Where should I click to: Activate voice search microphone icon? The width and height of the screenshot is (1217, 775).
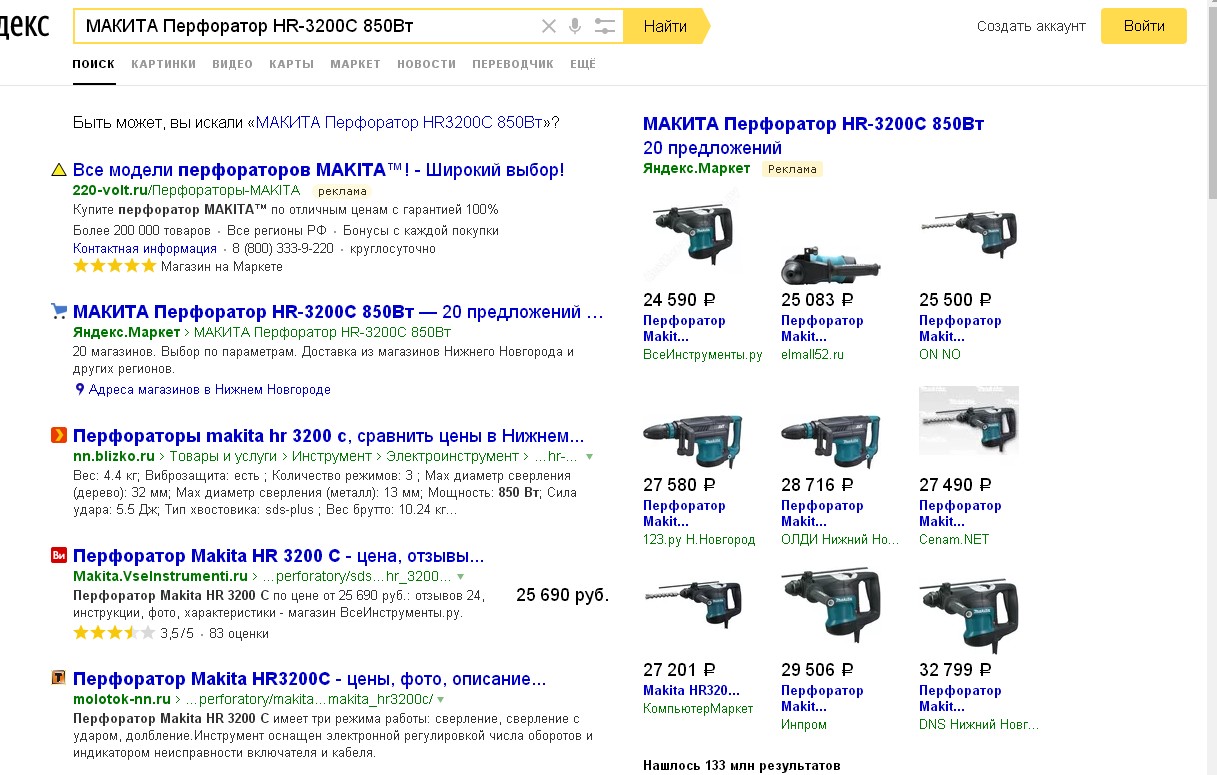pyautogui.click(x=575, y=26)
